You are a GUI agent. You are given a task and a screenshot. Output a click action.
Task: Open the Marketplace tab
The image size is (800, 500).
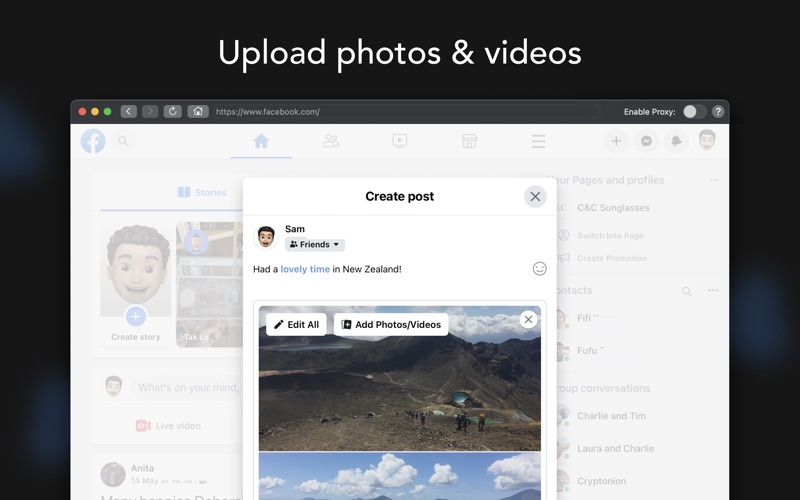[469, 141]
